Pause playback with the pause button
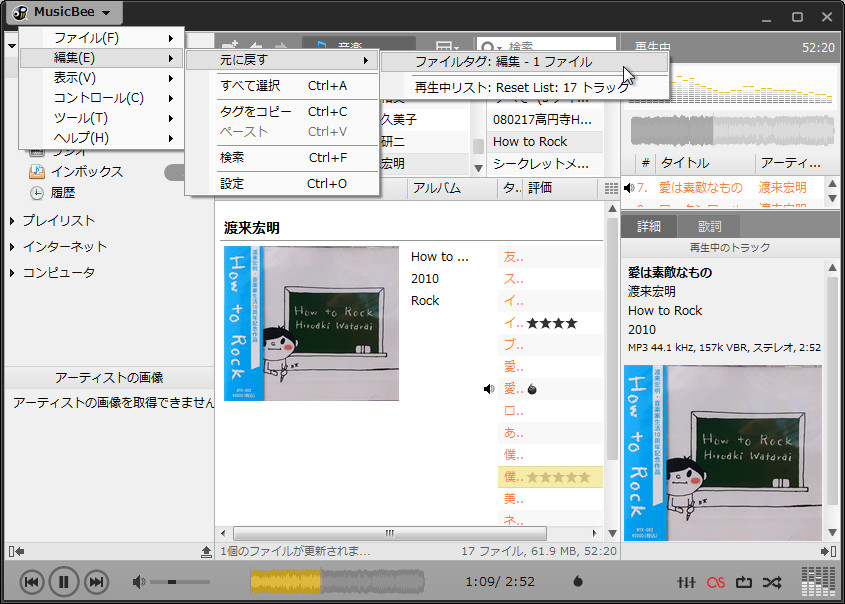845x604 pixels. click(x=62, y=581)
